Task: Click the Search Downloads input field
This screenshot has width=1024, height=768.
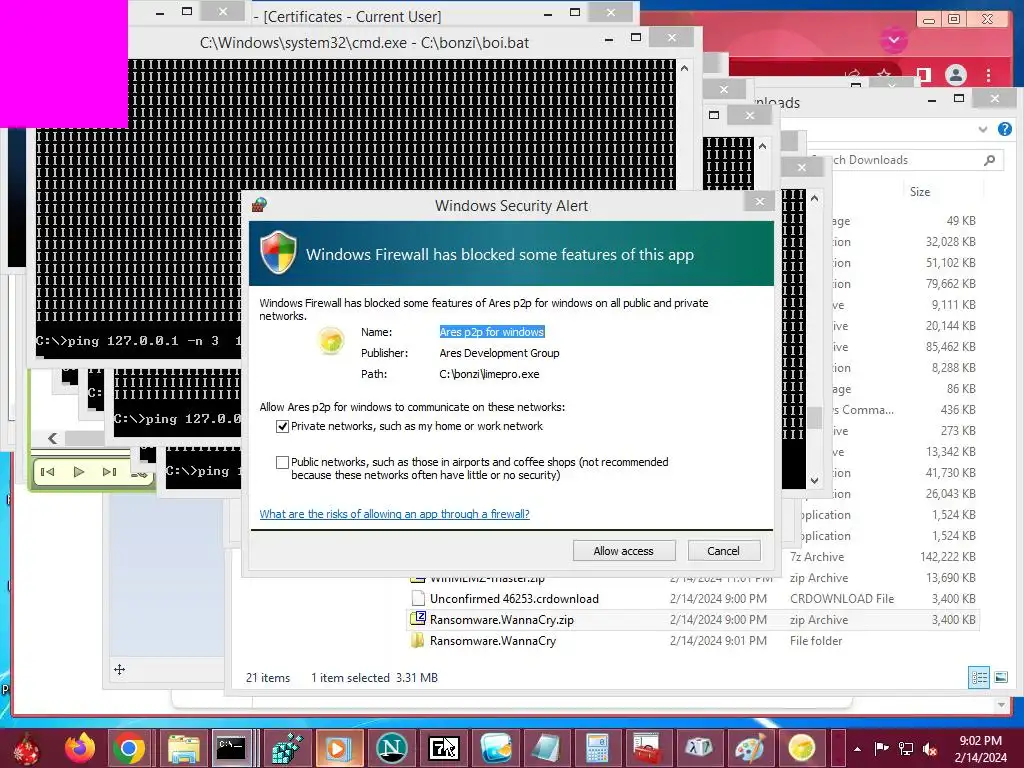Action: pyautogui.click(x=904, y=160)
